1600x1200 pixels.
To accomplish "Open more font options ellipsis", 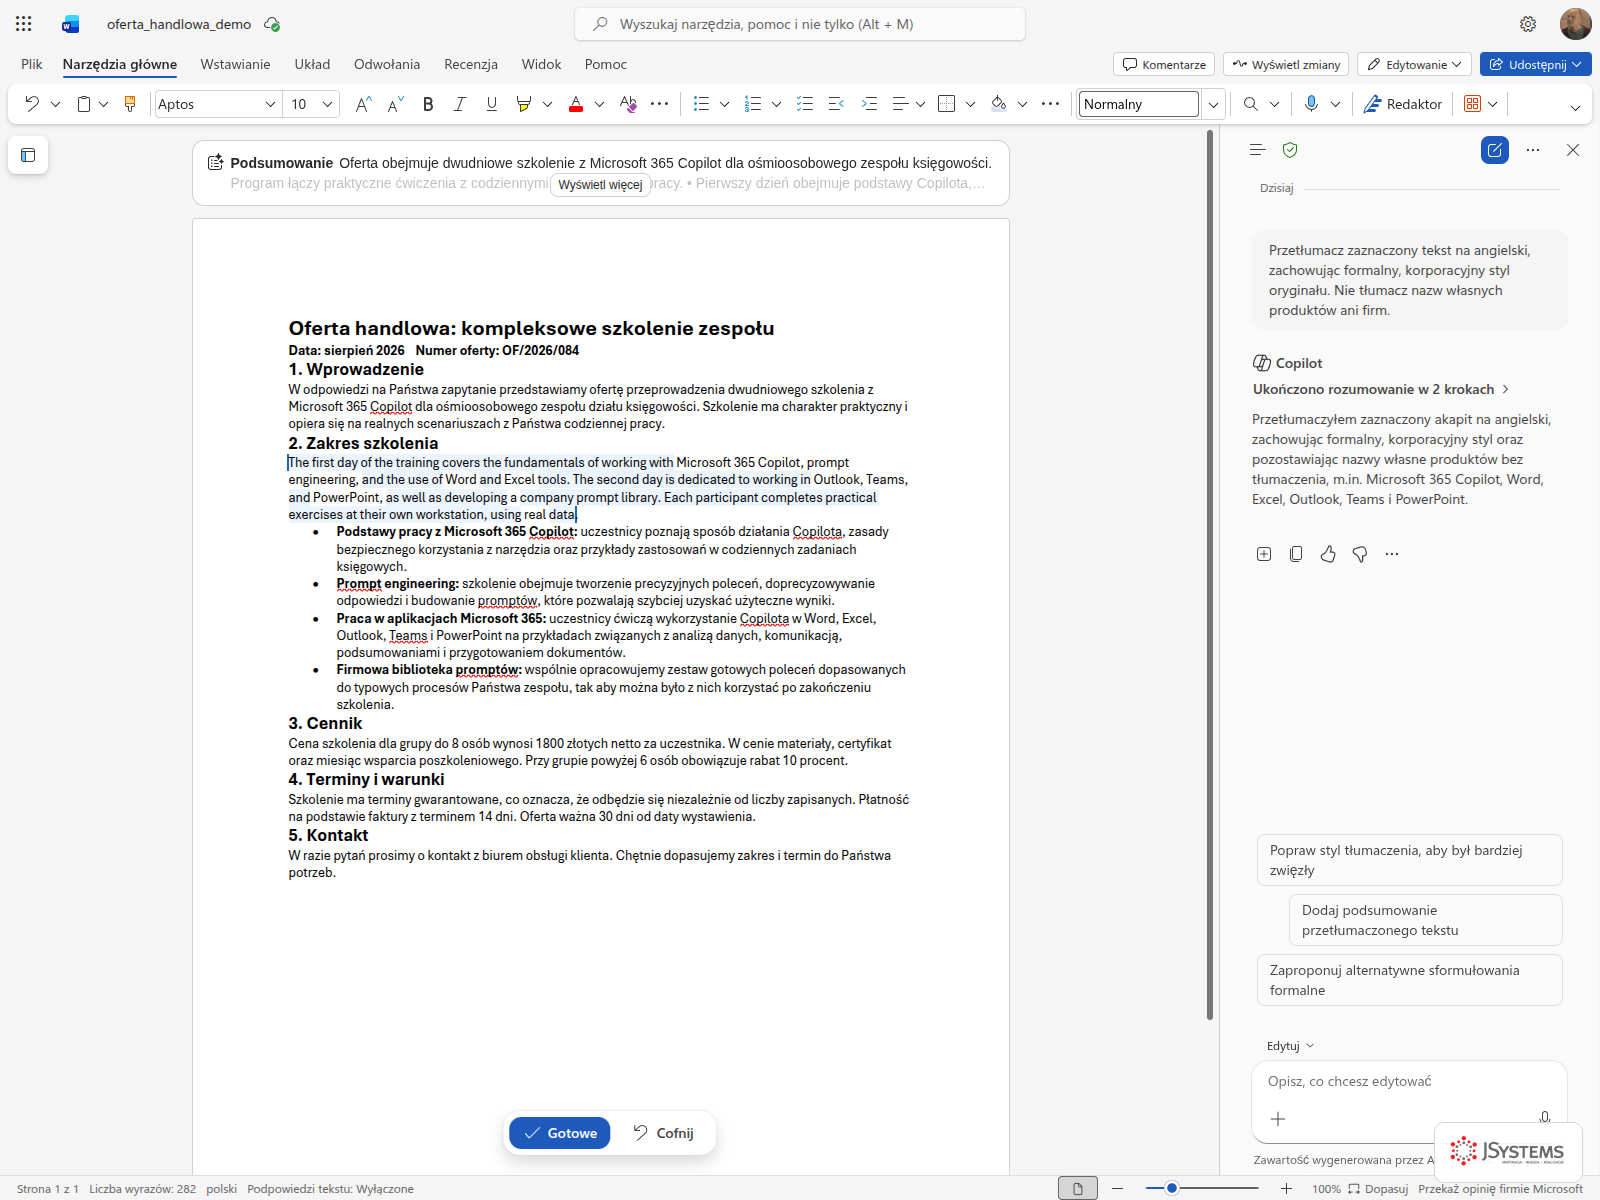I will pos(660,104).
